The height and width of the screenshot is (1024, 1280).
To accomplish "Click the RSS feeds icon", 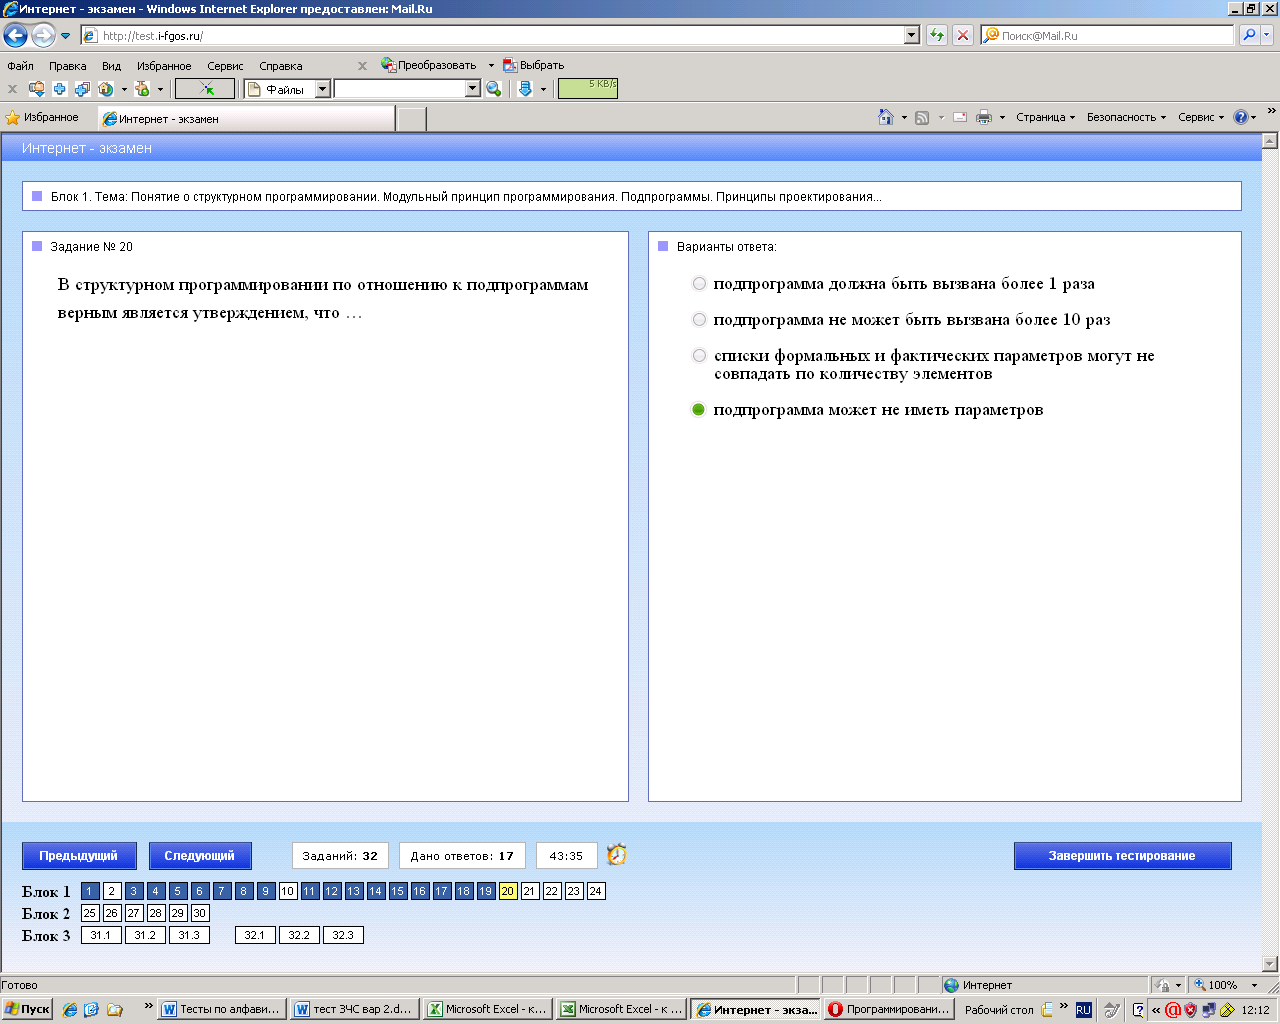I will [x=922, y=117].
